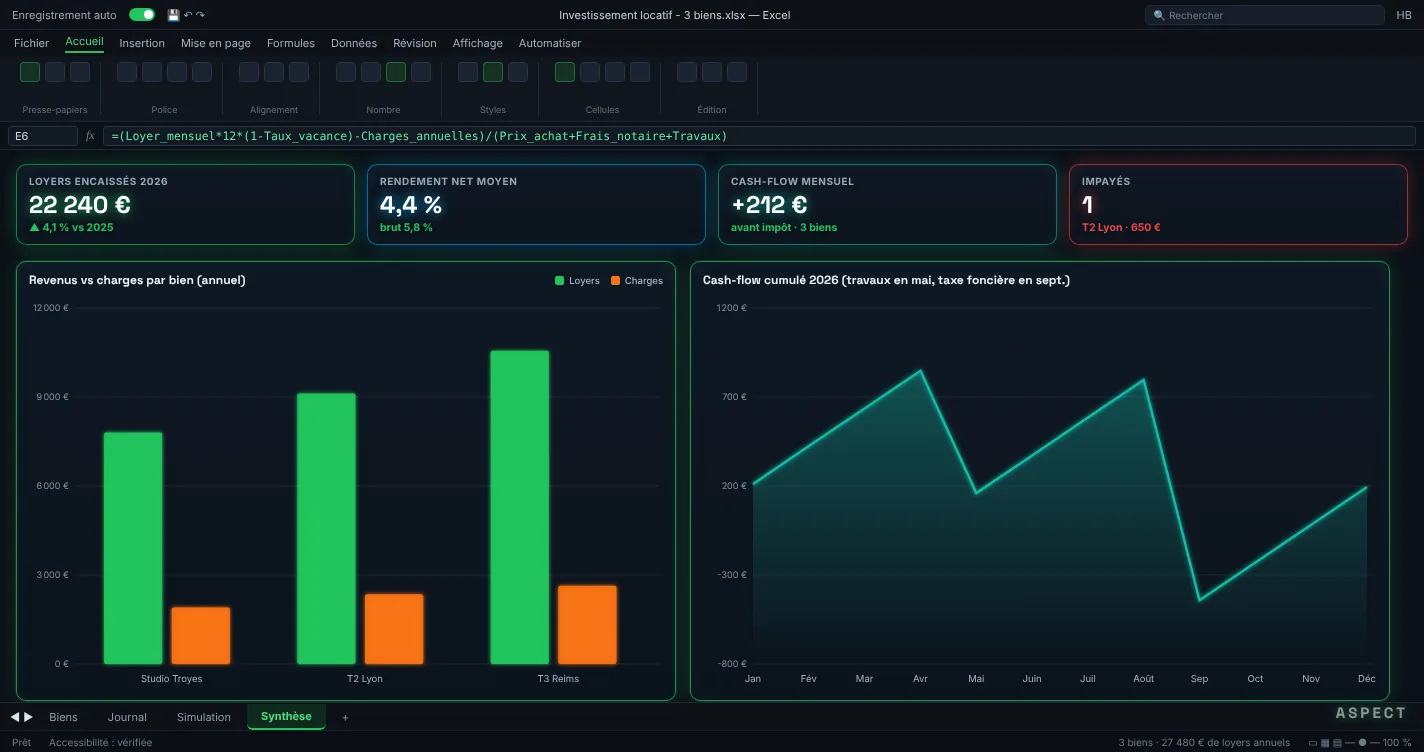The image size is (1424, 752).
Task: Click the green Loyers bar for T3 Reims
Action: [x=520, y=507]
